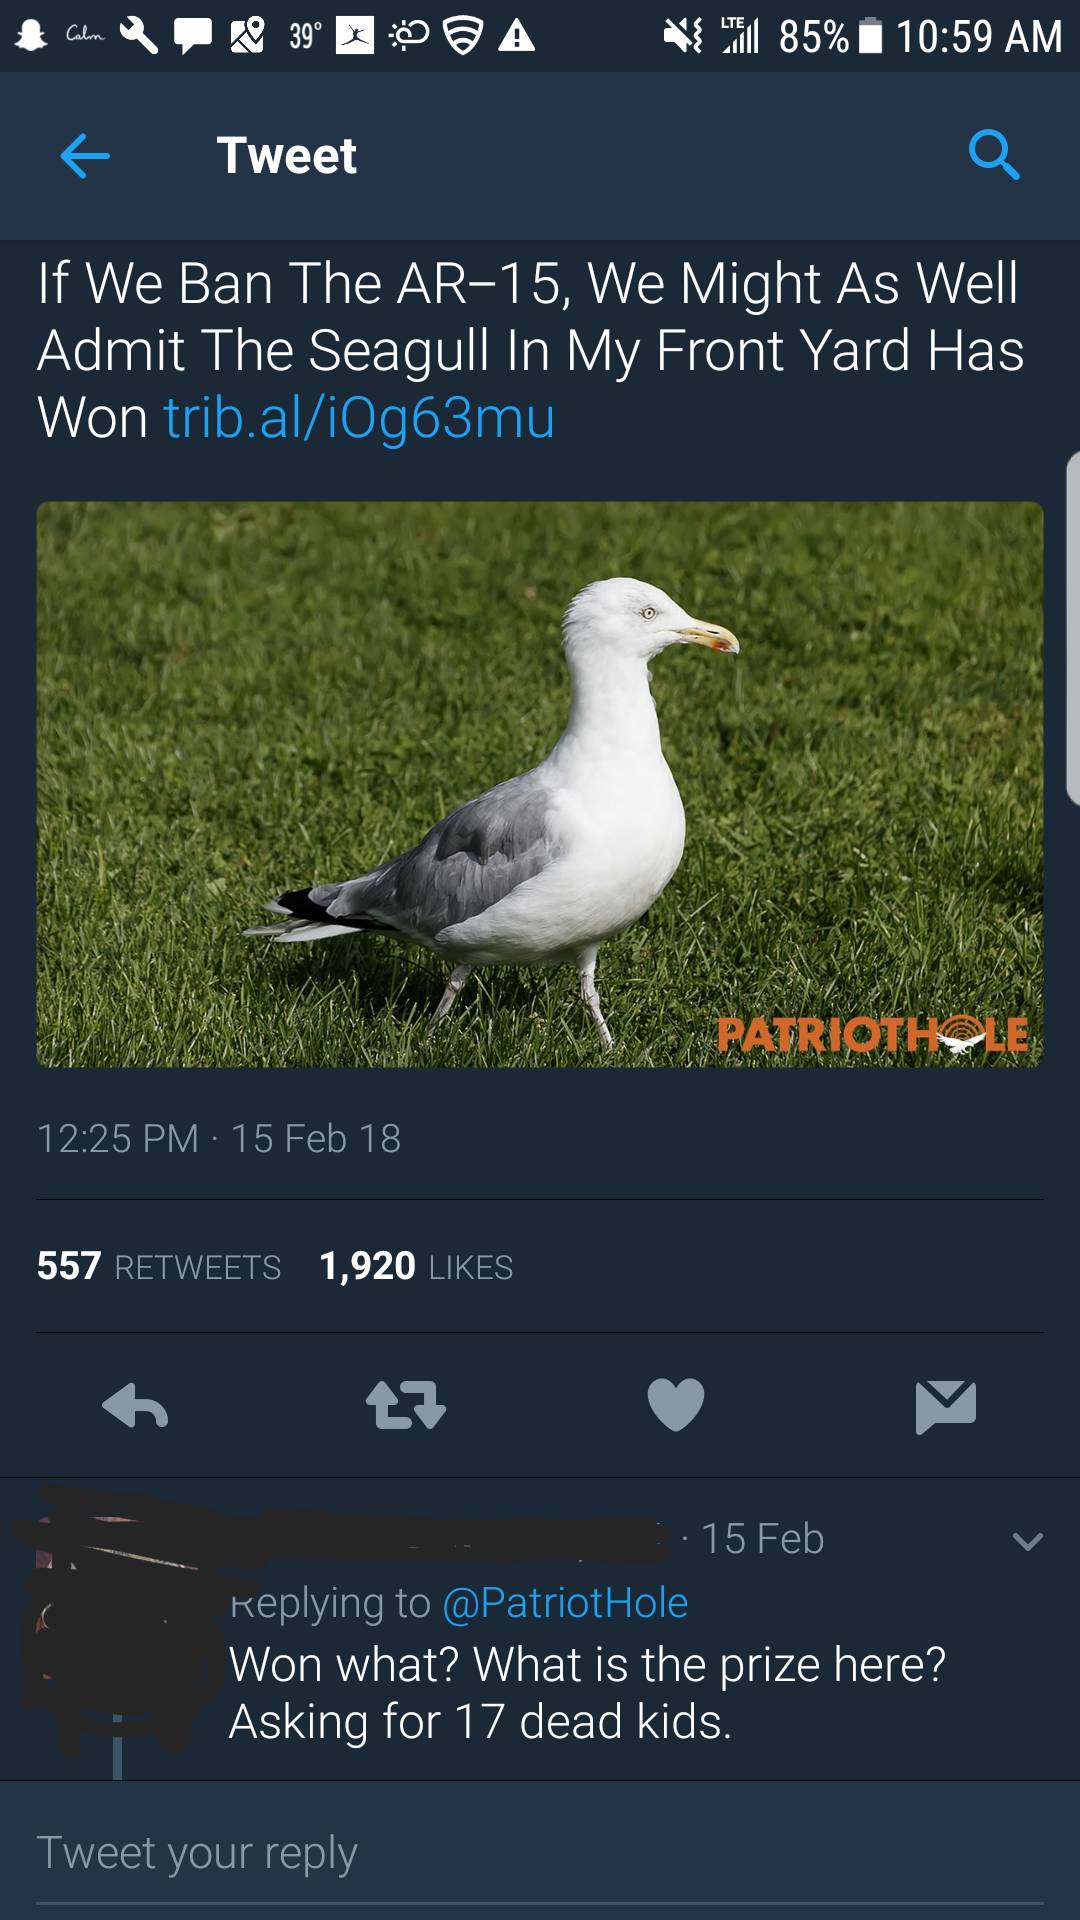The height and width of the screenshot is (1920, 1080).
Task: Focus the Tweet your reply field
Action: (x=540, y=1852)
